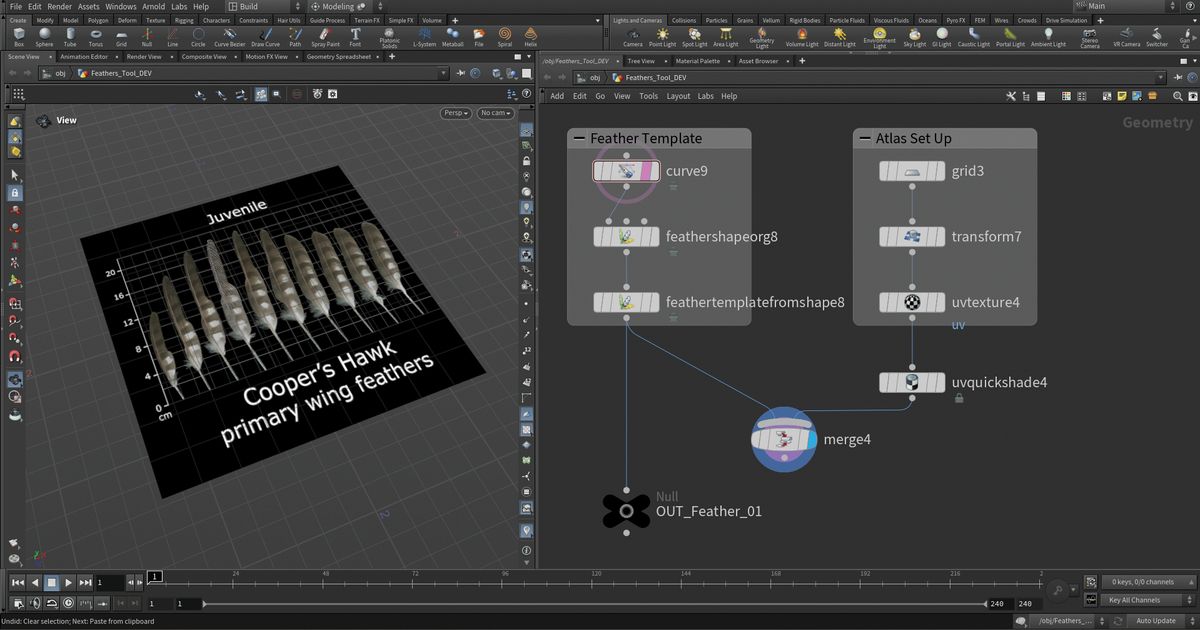Click the Auto Update button
1200x630 pixels.
[1157, 620]
